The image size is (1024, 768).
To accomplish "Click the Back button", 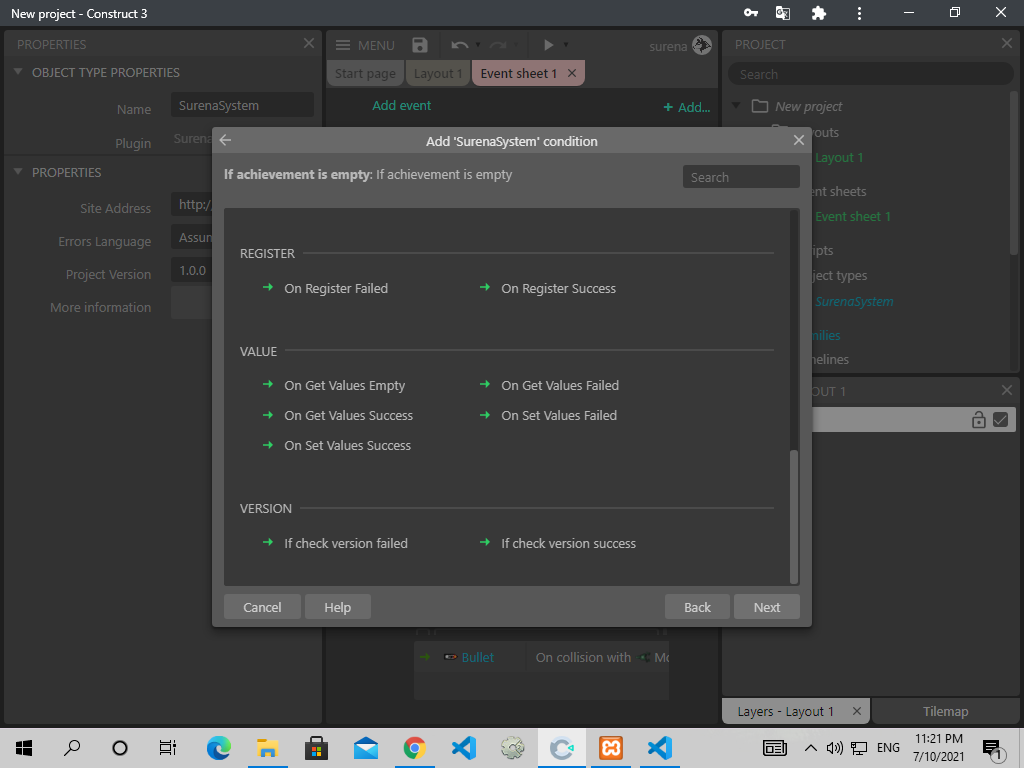I will 697,607.
